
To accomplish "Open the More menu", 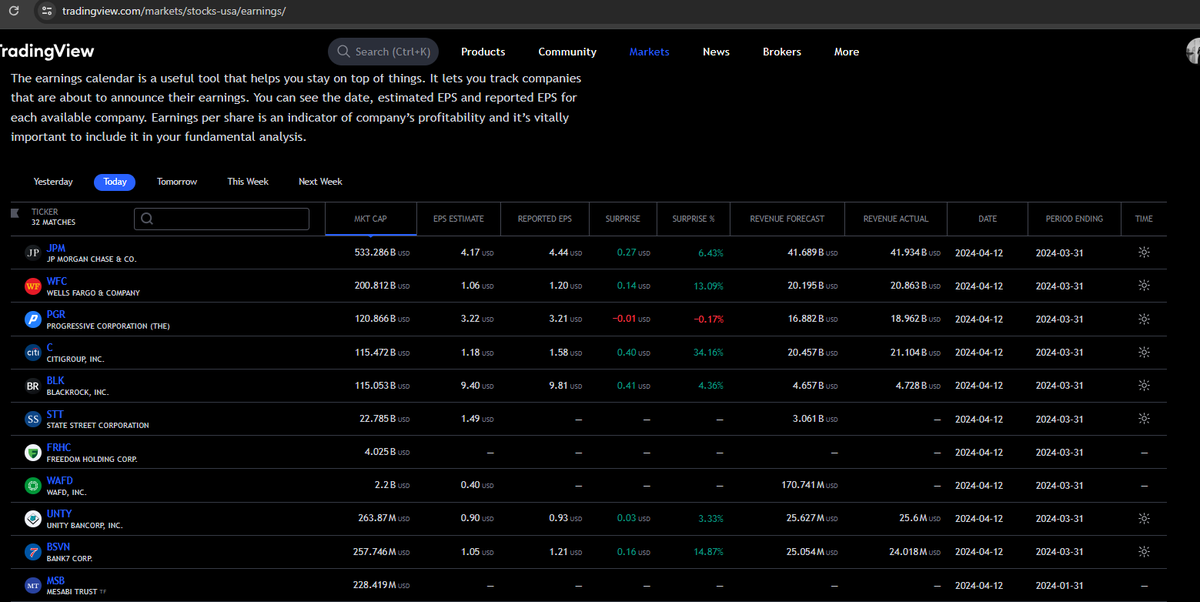I will click(847, 52).
